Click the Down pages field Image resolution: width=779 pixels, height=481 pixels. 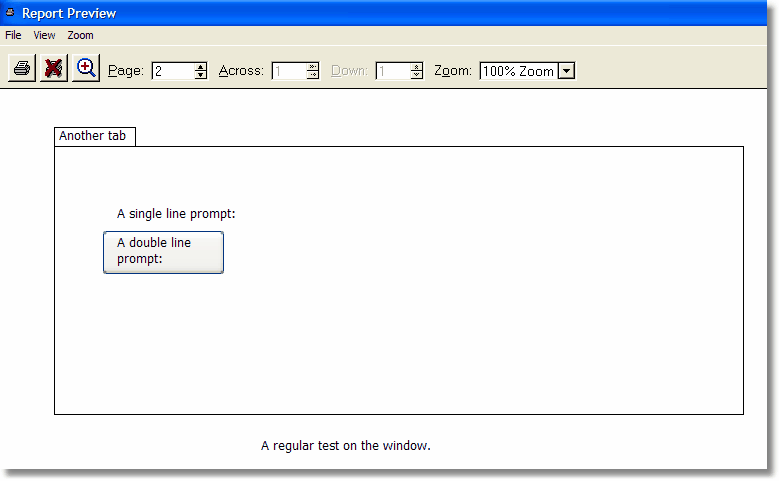(393, 71)
